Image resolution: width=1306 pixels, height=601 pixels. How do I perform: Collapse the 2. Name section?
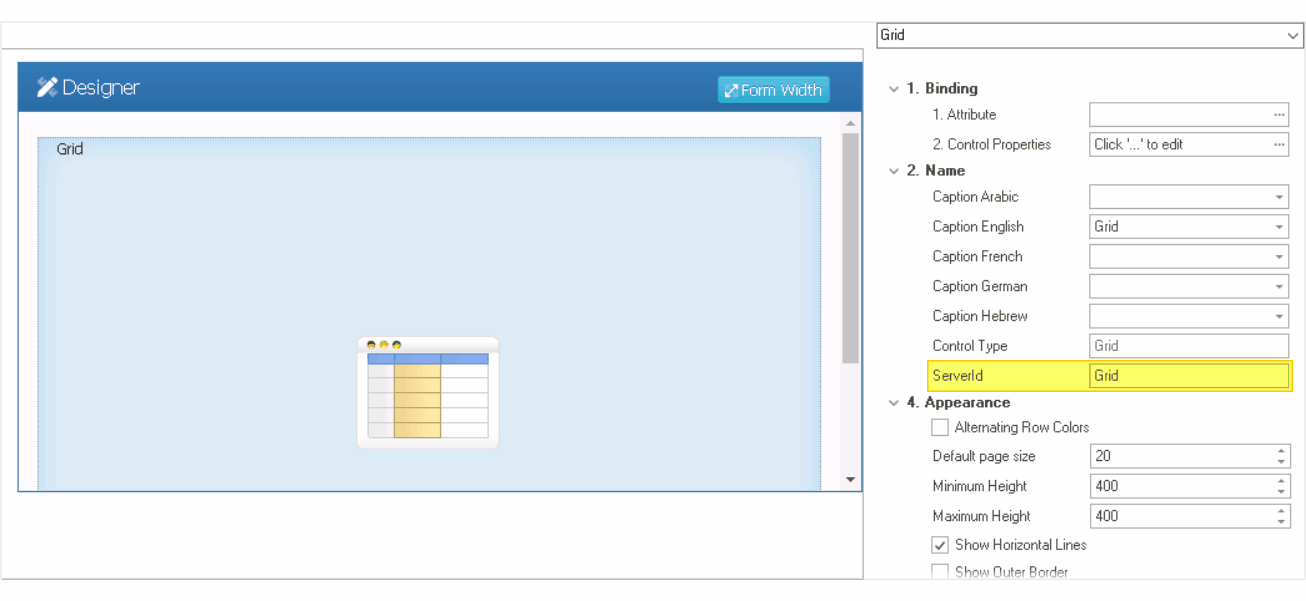(894, 171)
